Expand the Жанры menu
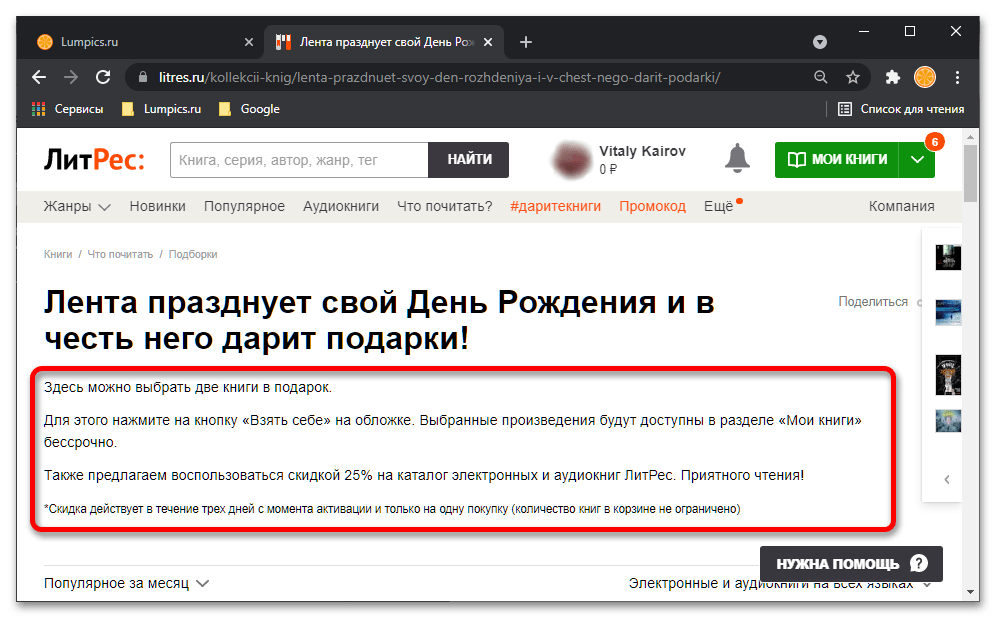 [x=77, y=206]
